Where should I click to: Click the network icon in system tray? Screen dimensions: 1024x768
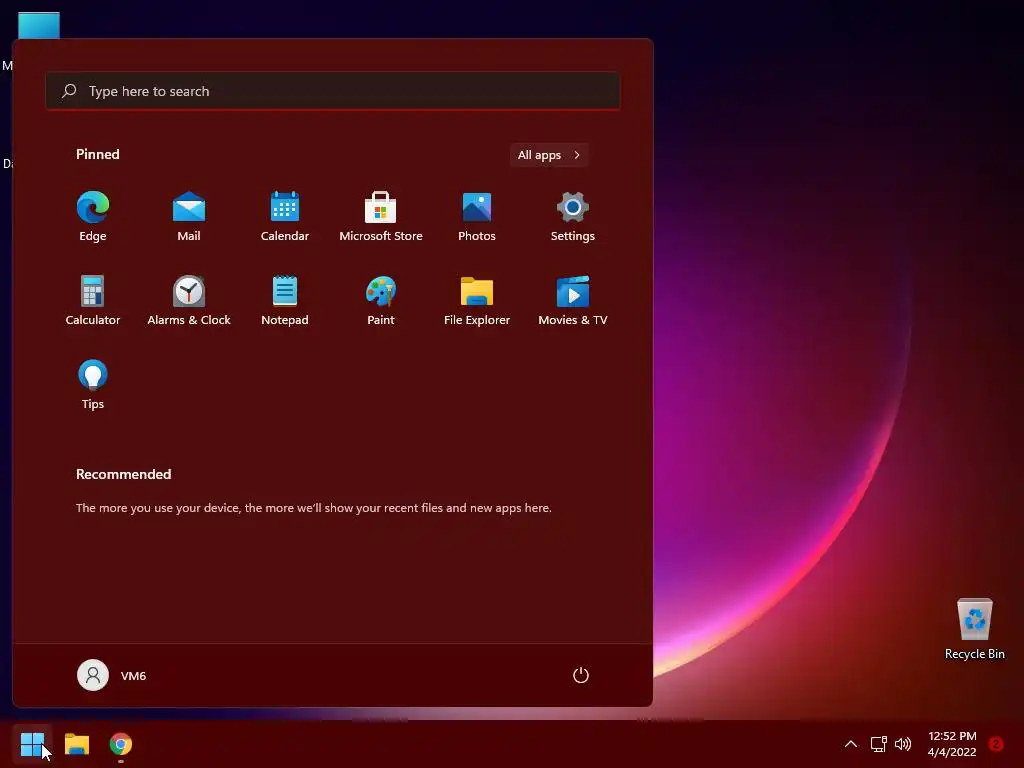click(878, 744)
